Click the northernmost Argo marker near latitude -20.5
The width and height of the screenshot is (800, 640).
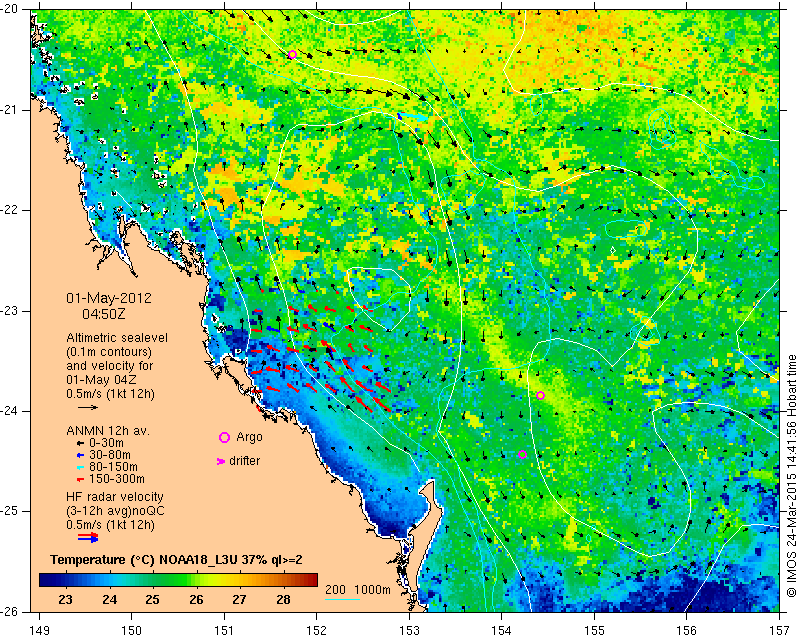click(x=292, y=55)
